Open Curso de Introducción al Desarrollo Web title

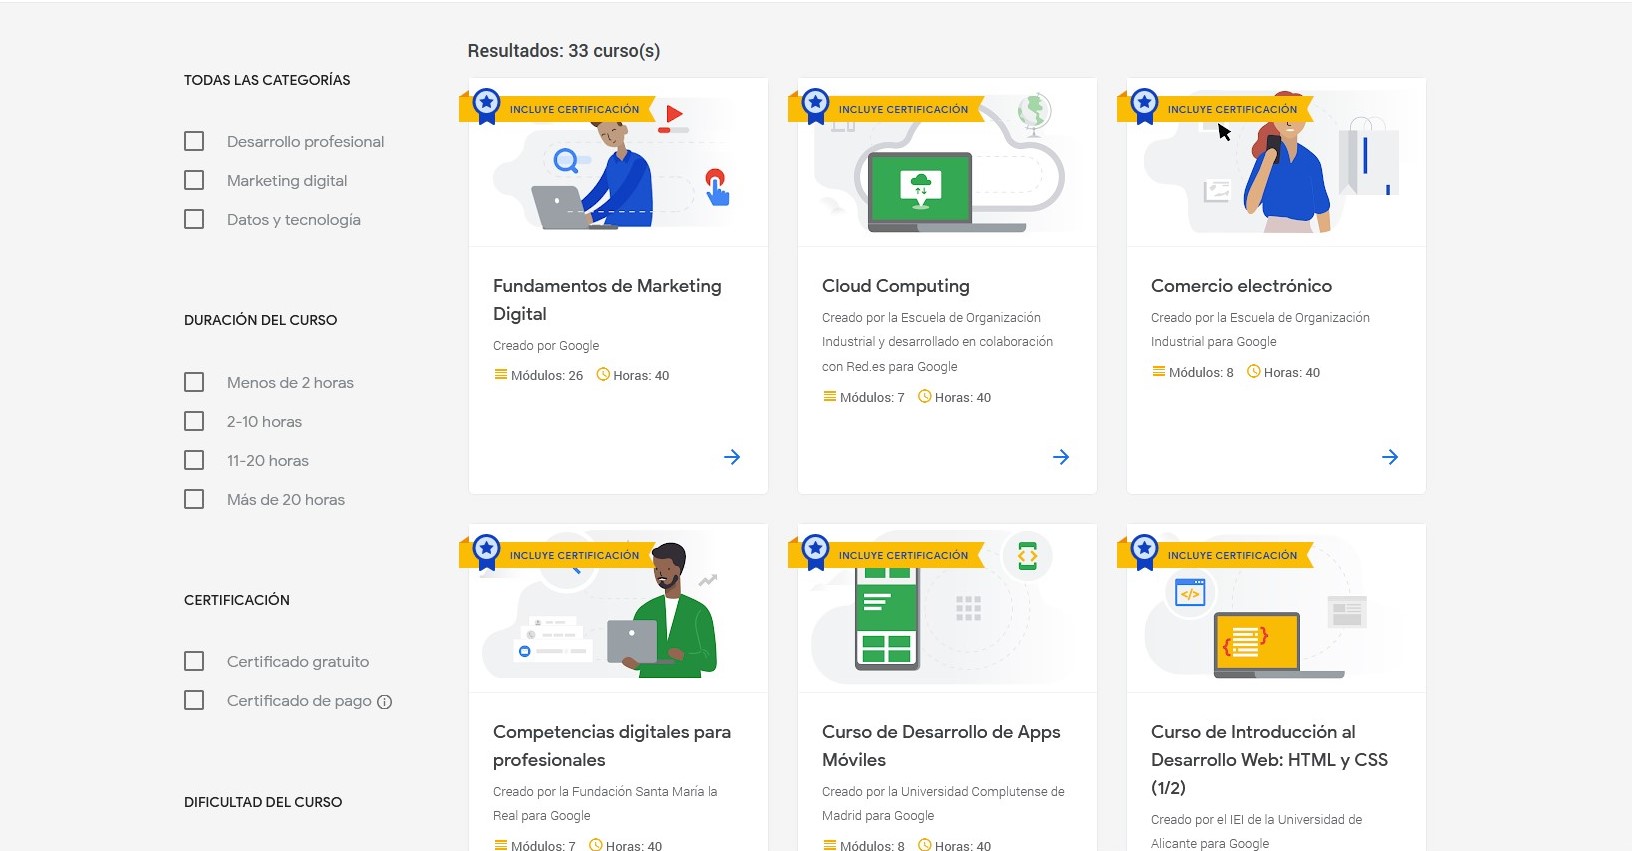click(x=1269, y=760)
